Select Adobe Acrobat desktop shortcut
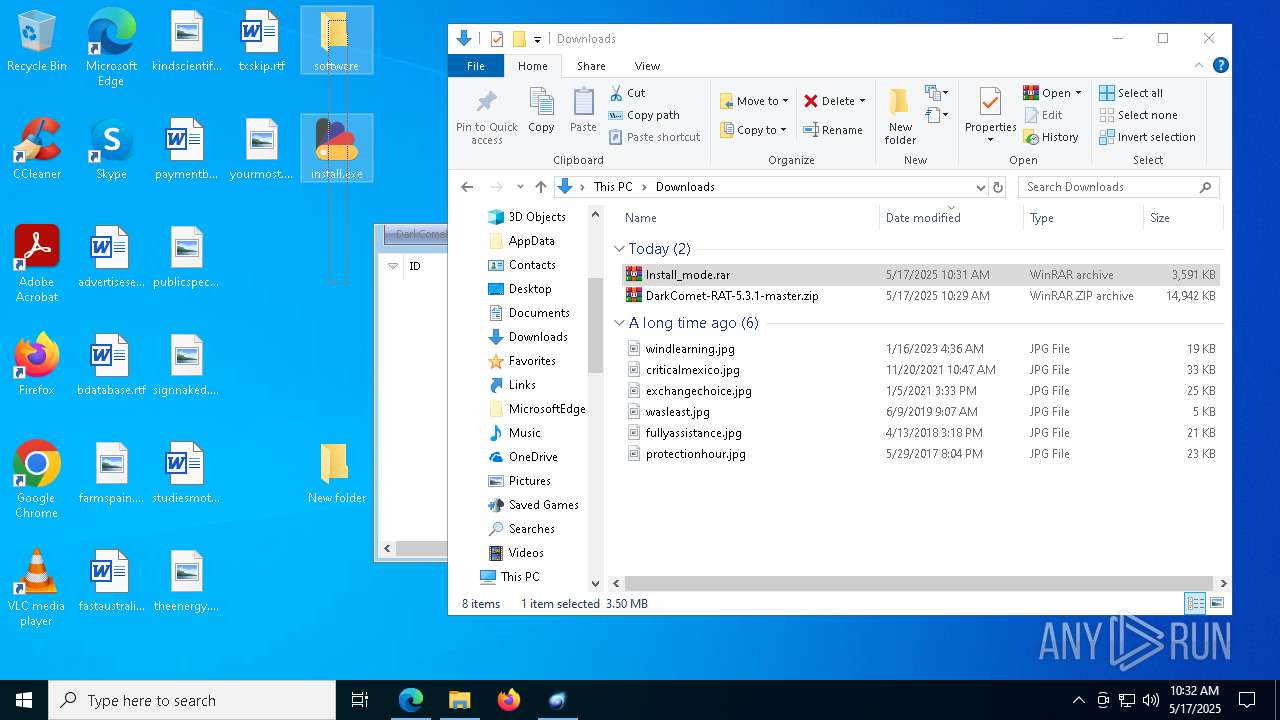 tap(37, 263)
